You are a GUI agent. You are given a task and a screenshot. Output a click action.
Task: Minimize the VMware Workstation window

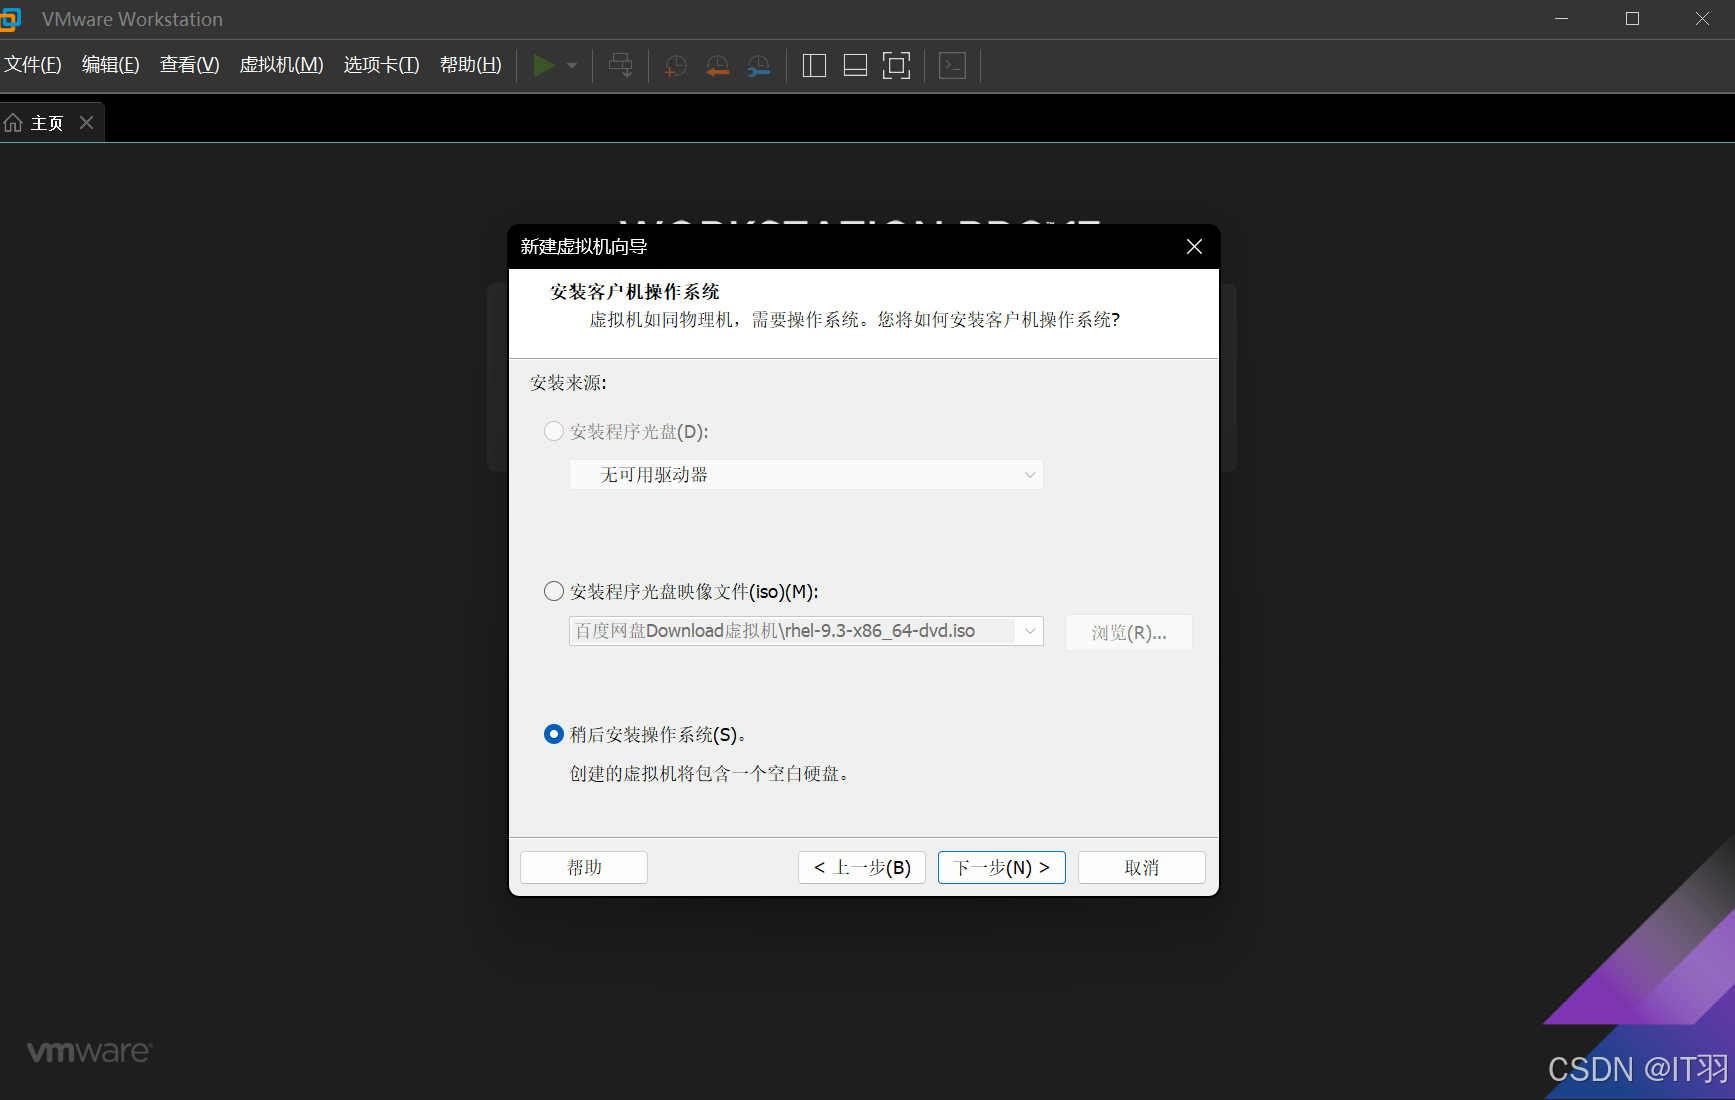1562,19
